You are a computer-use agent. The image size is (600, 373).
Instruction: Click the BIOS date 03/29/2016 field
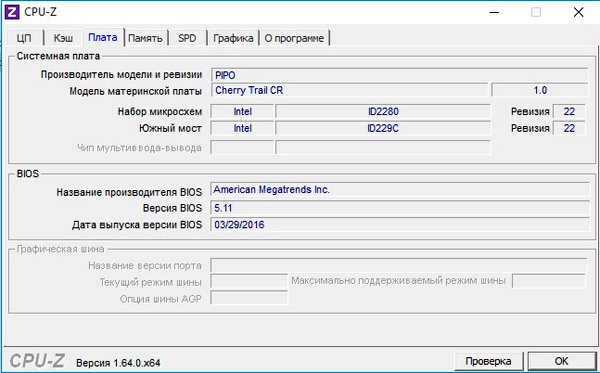pyautogui.click(x=400, y=225)
